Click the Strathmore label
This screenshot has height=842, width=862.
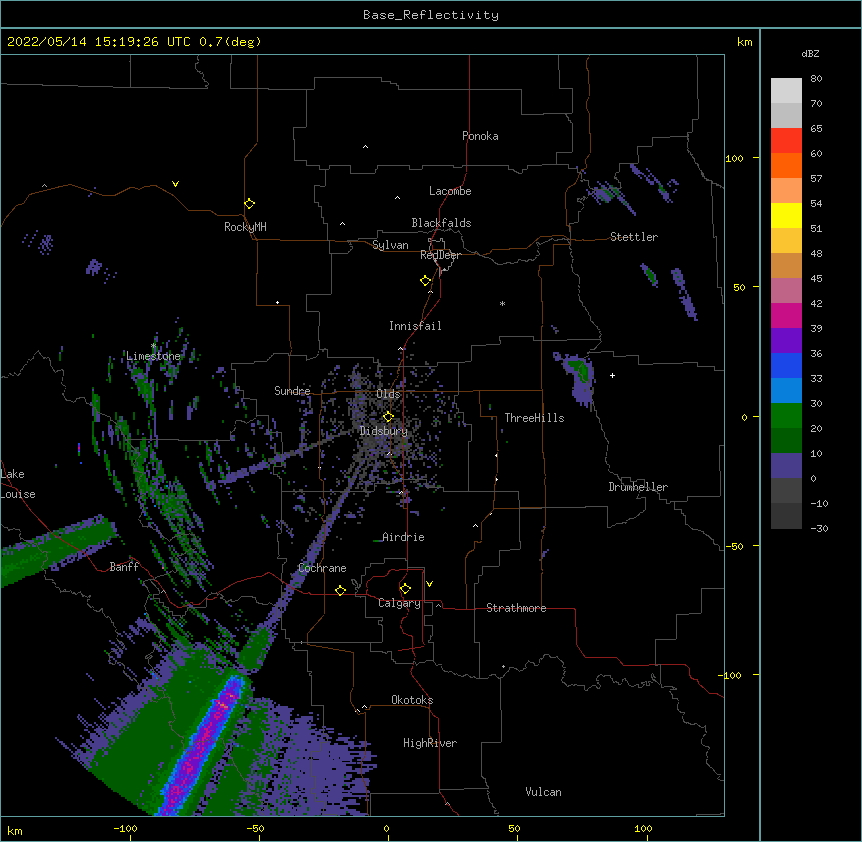[516, 608]
